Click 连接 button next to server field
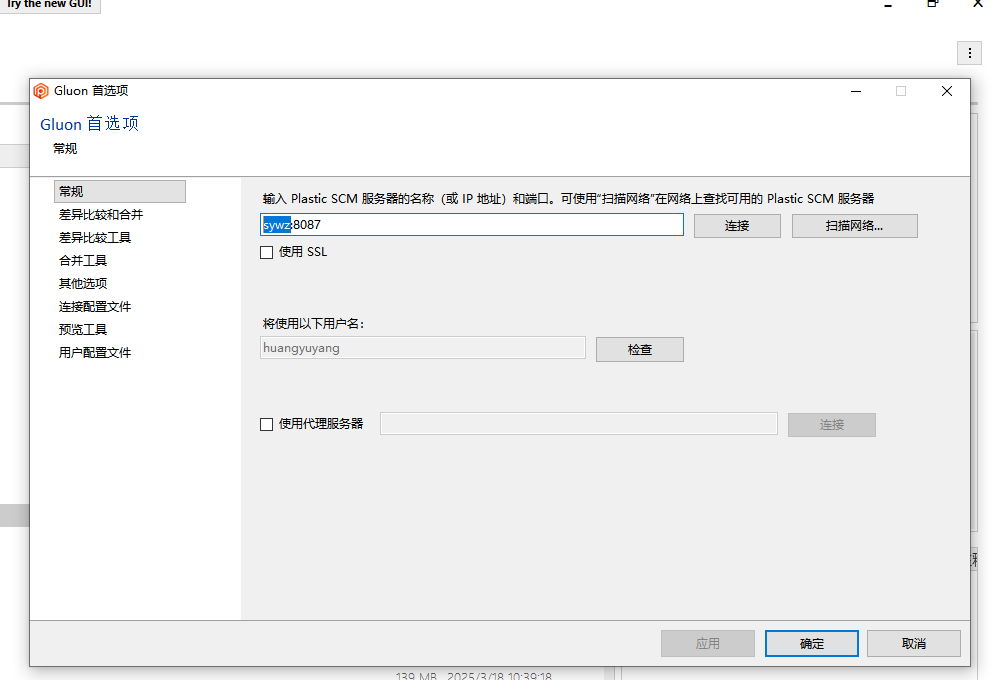This screenshot has width=994, height=680. (737, 226)
